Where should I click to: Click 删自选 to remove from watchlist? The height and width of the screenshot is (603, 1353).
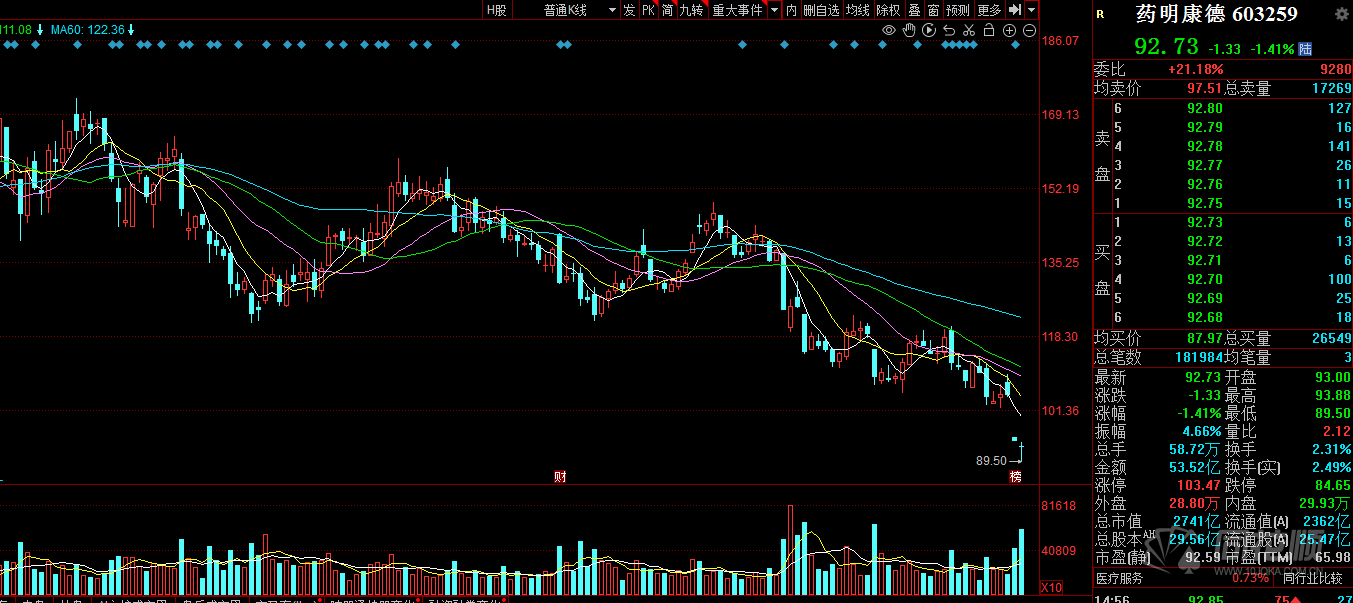pos(821,10)
